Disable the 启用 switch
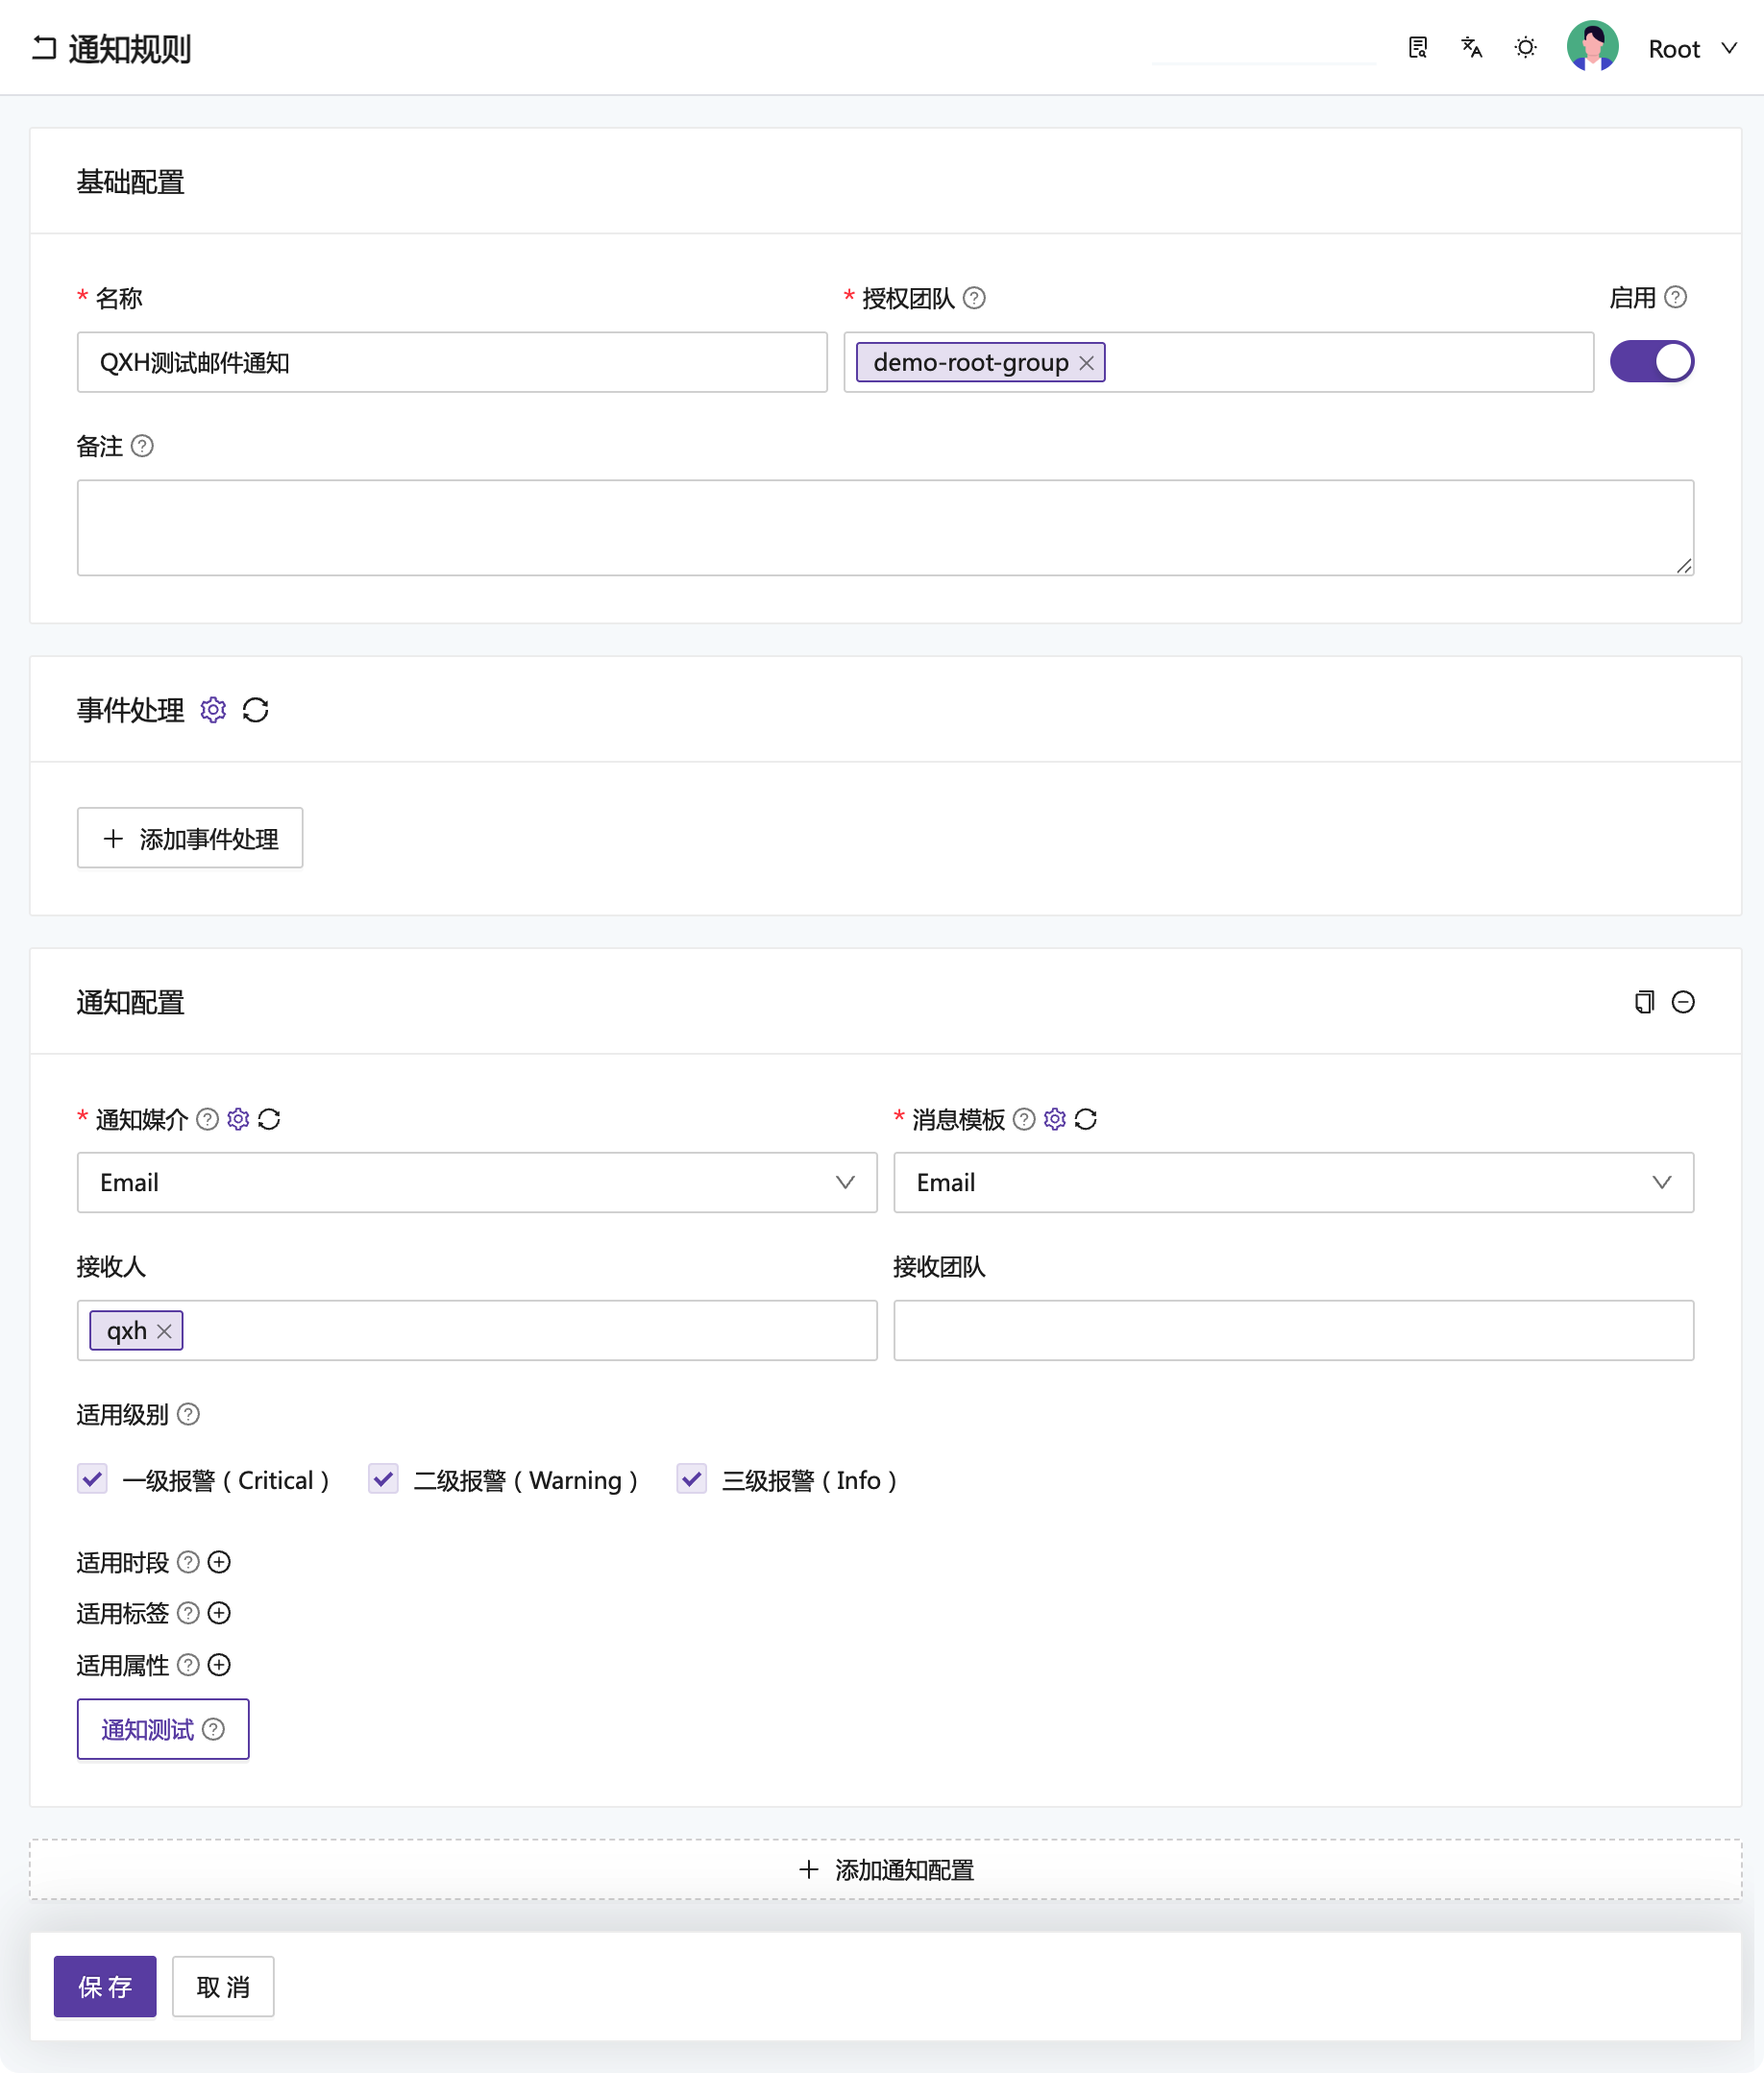This screenshot has width=1764, height=2073. pos(1652,361)
